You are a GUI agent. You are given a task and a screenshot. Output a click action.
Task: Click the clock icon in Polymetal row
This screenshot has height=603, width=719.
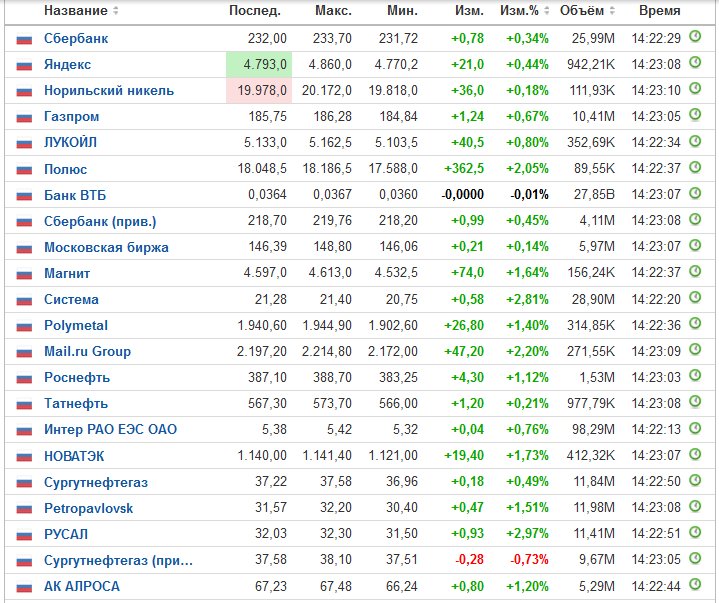tap(695, 323)
